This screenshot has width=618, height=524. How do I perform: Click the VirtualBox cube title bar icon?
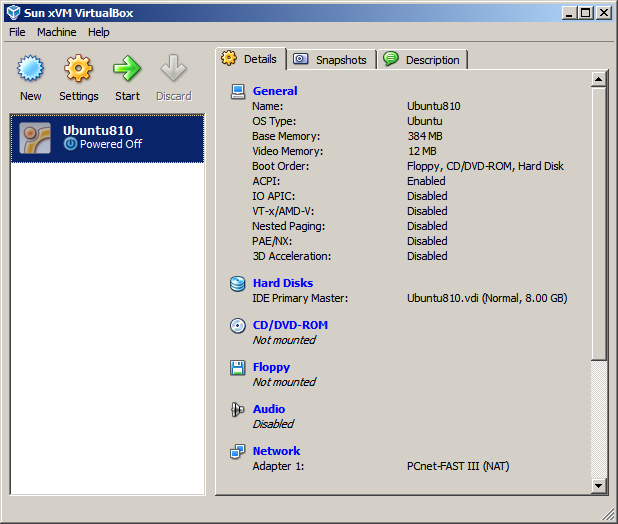(x=13, y=13)
